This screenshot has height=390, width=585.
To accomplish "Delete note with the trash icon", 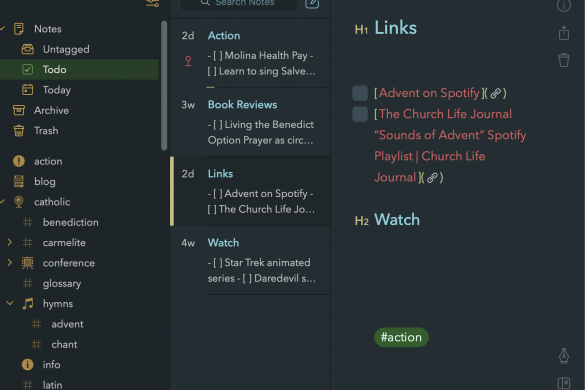I will pos(564,60).
